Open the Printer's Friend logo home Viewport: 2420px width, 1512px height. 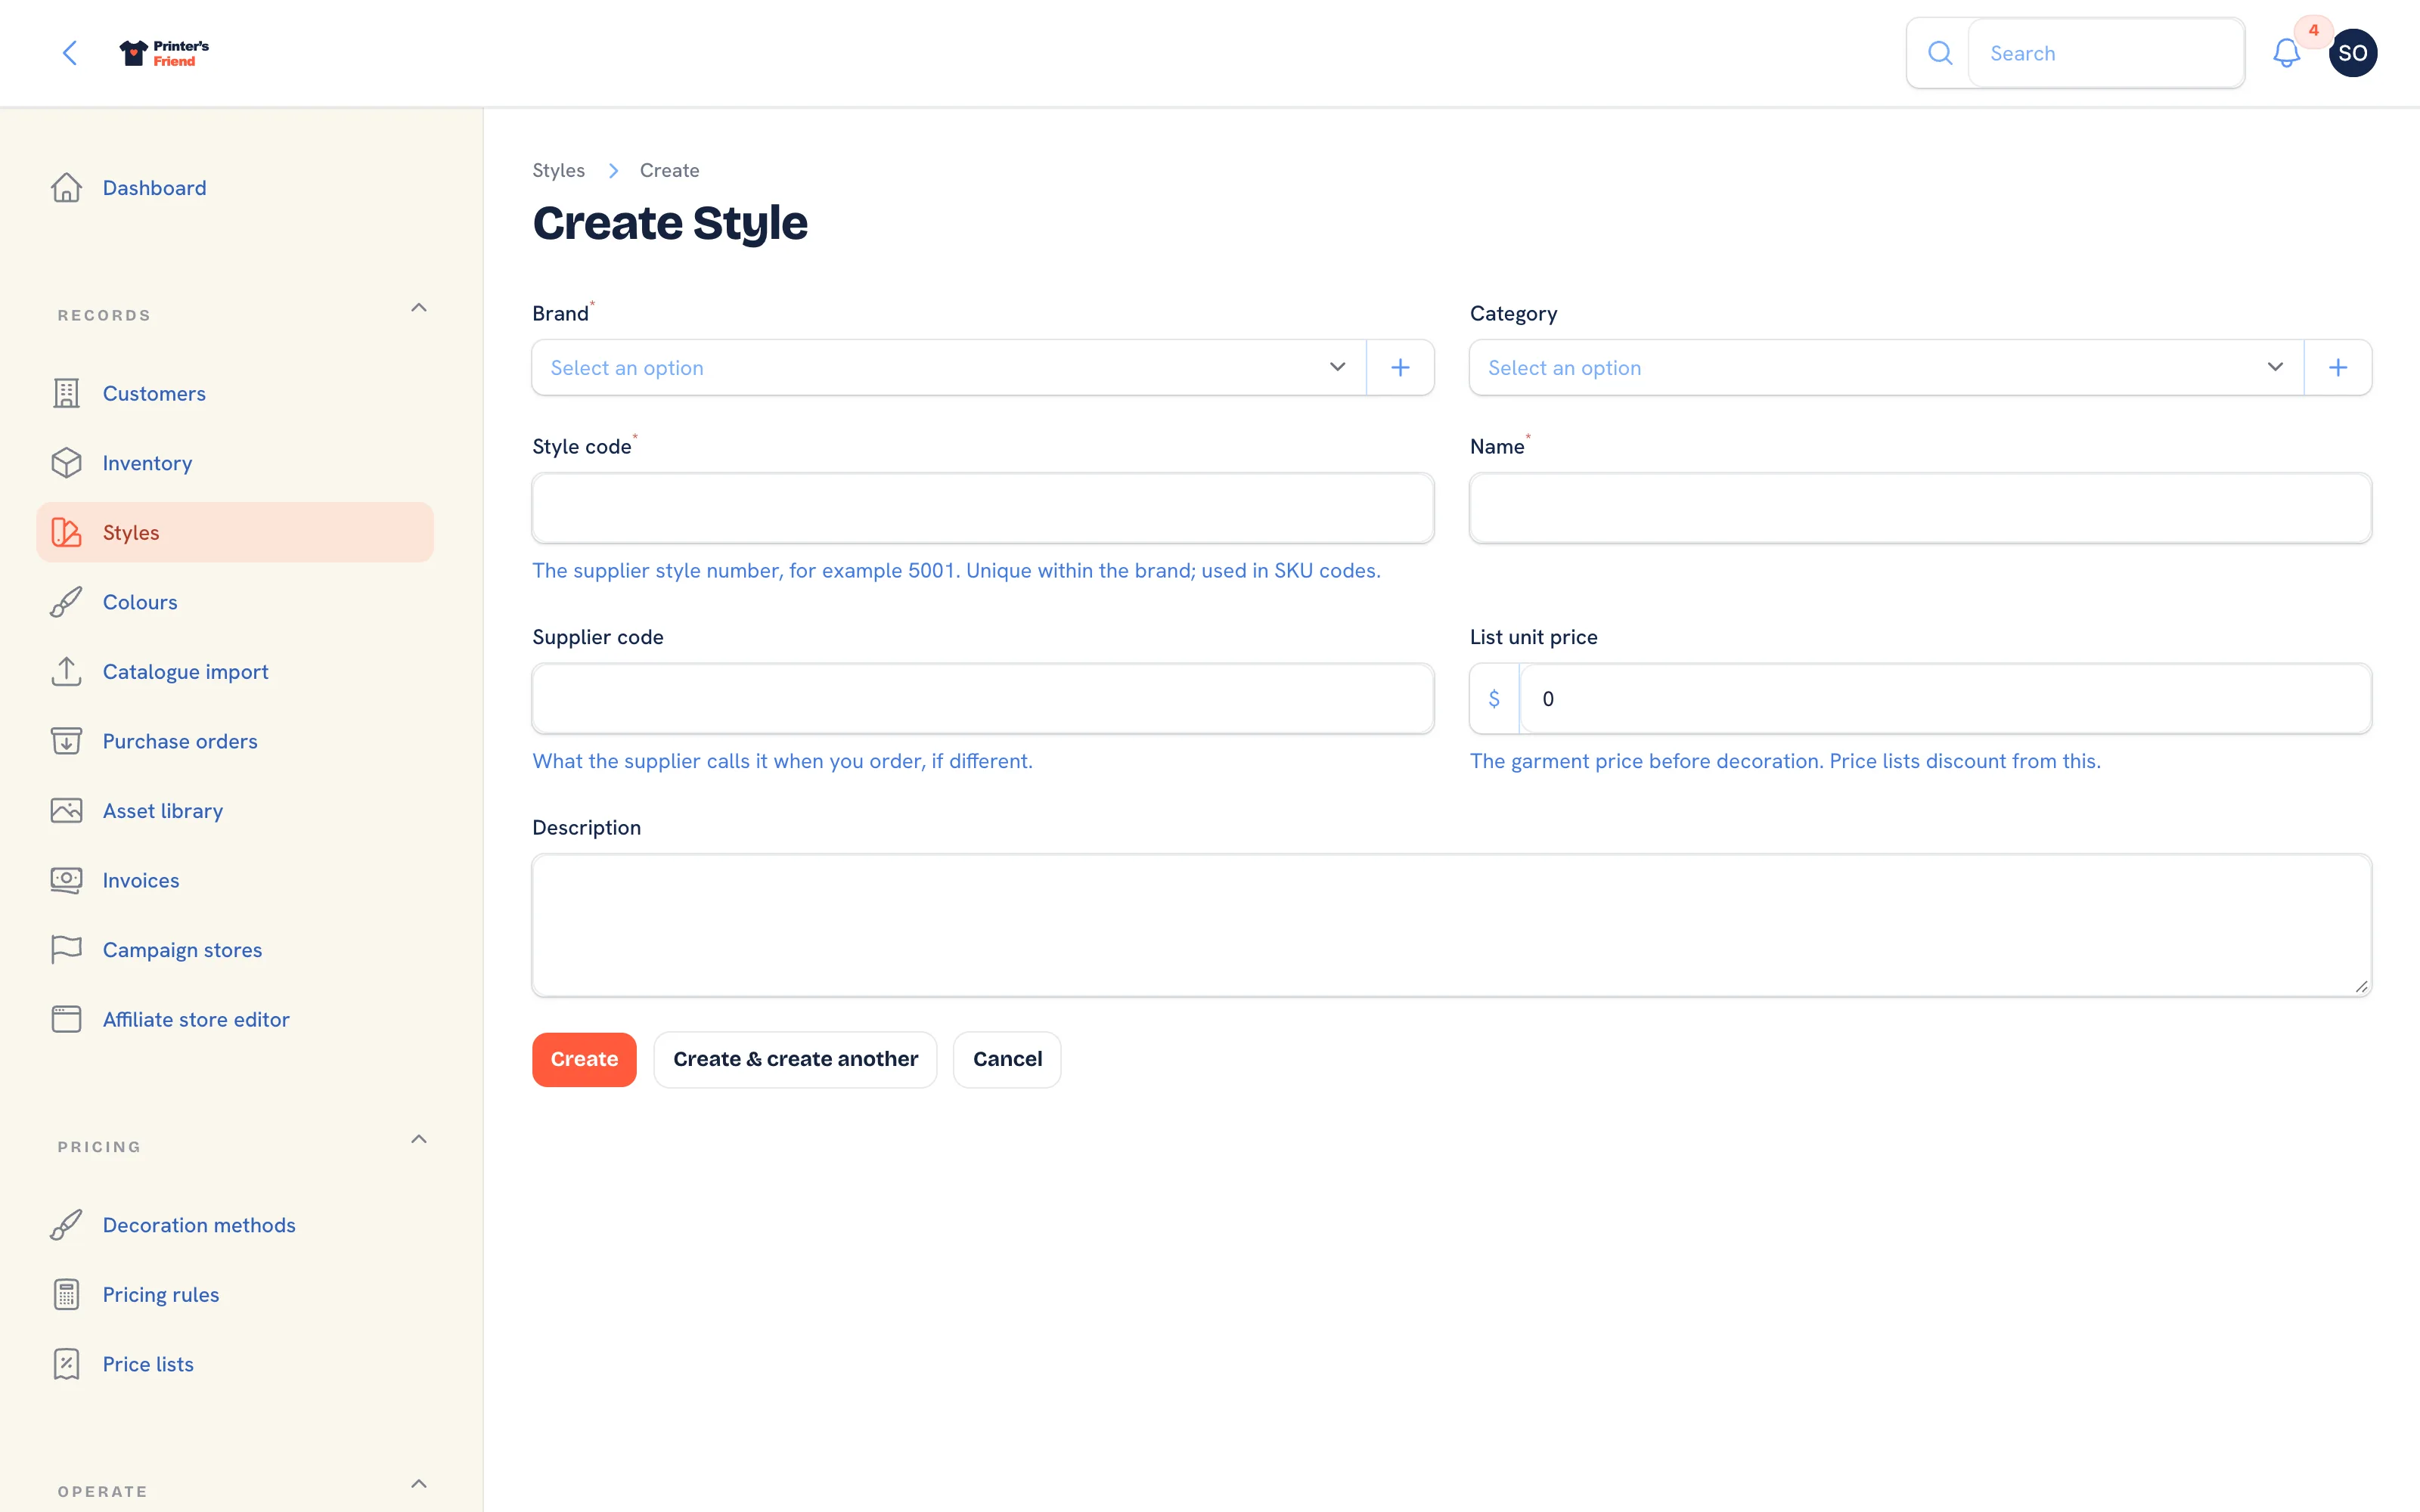pos(164,53)
